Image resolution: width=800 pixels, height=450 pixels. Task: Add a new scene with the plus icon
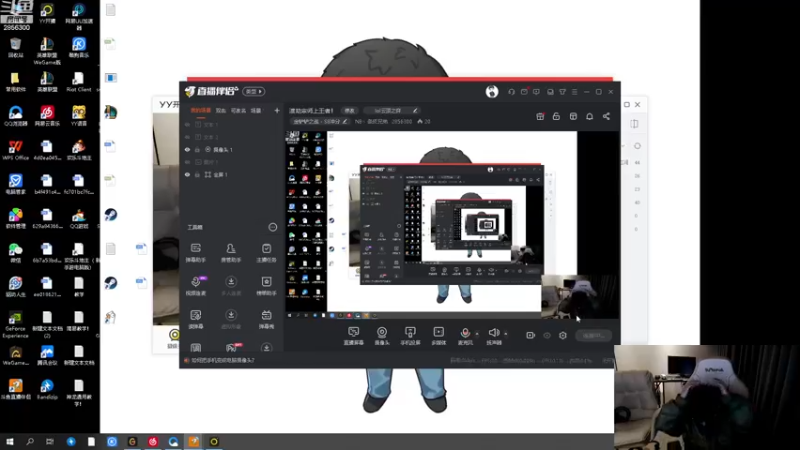277,110
